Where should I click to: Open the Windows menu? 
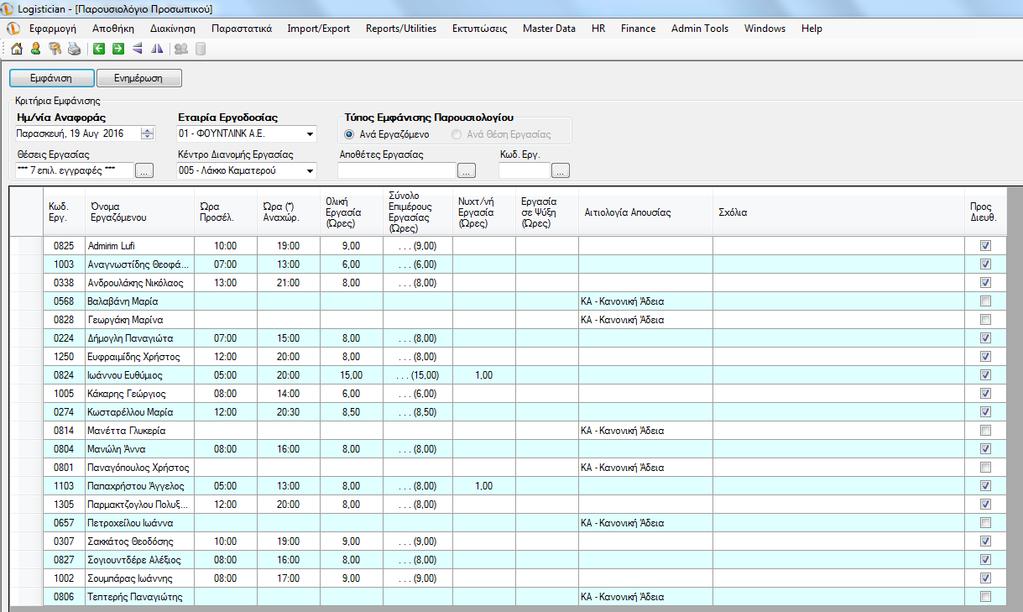click(x=765, y=29)
